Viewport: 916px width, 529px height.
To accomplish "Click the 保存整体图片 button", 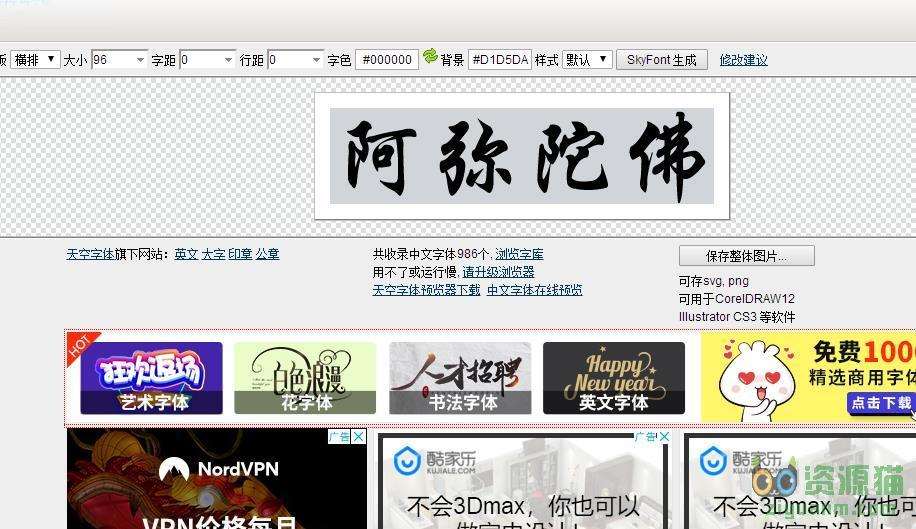I will point(747,256).
